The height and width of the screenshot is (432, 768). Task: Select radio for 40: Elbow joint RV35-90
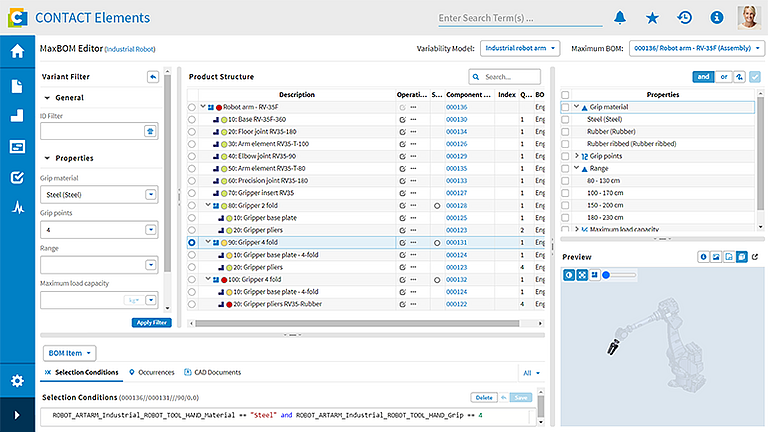tap(192, 156)
